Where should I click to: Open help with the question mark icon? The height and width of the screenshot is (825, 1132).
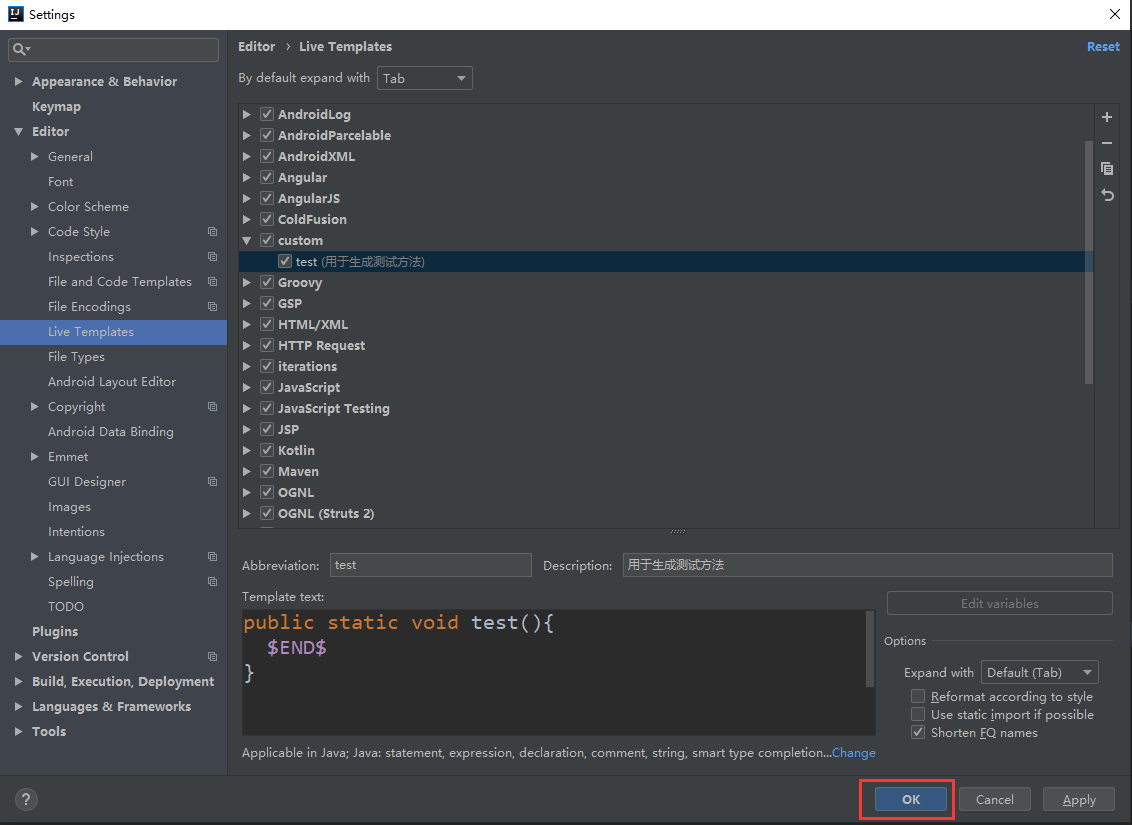26,799
